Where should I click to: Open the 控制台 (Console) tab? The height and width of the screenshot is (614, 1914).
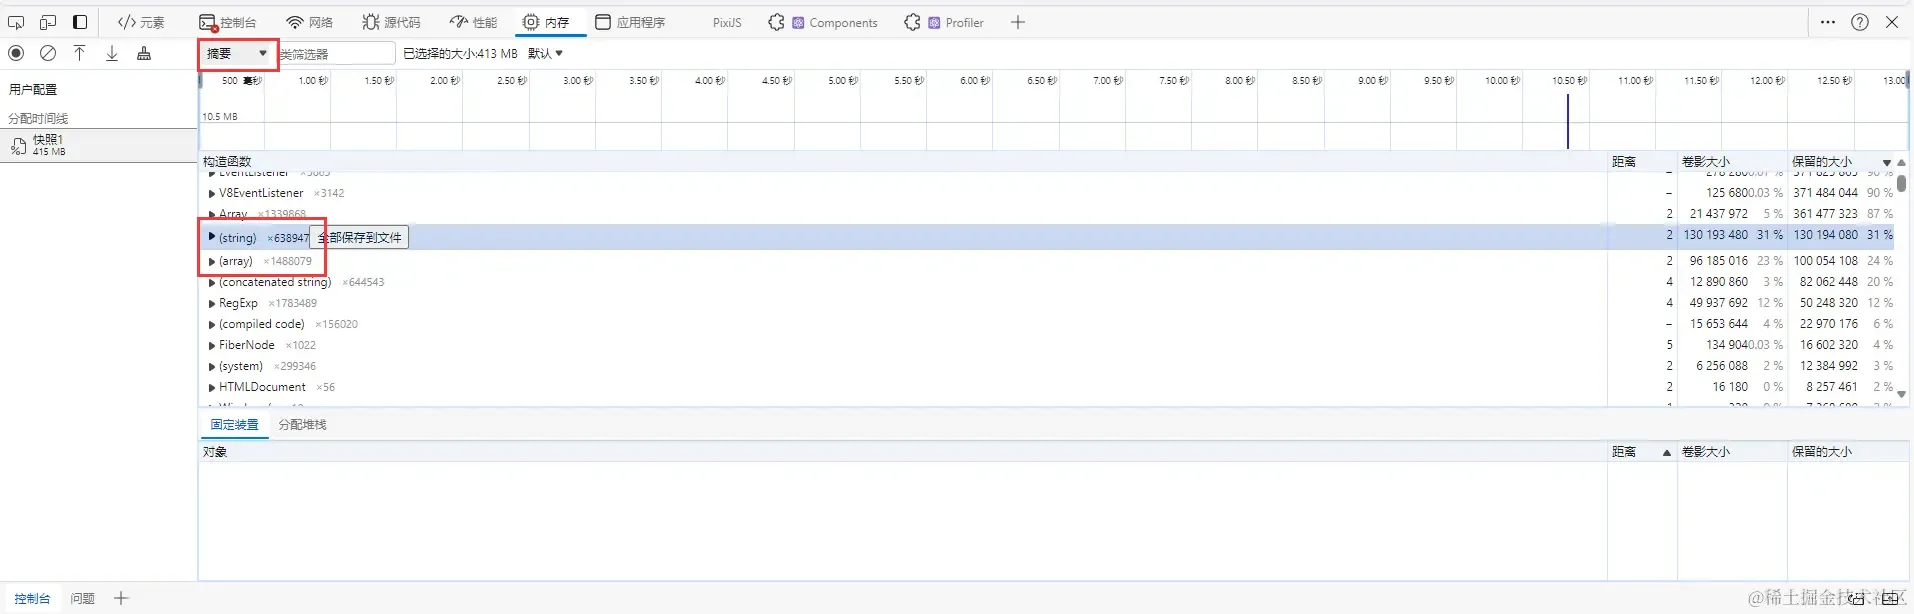click(228, 22)
